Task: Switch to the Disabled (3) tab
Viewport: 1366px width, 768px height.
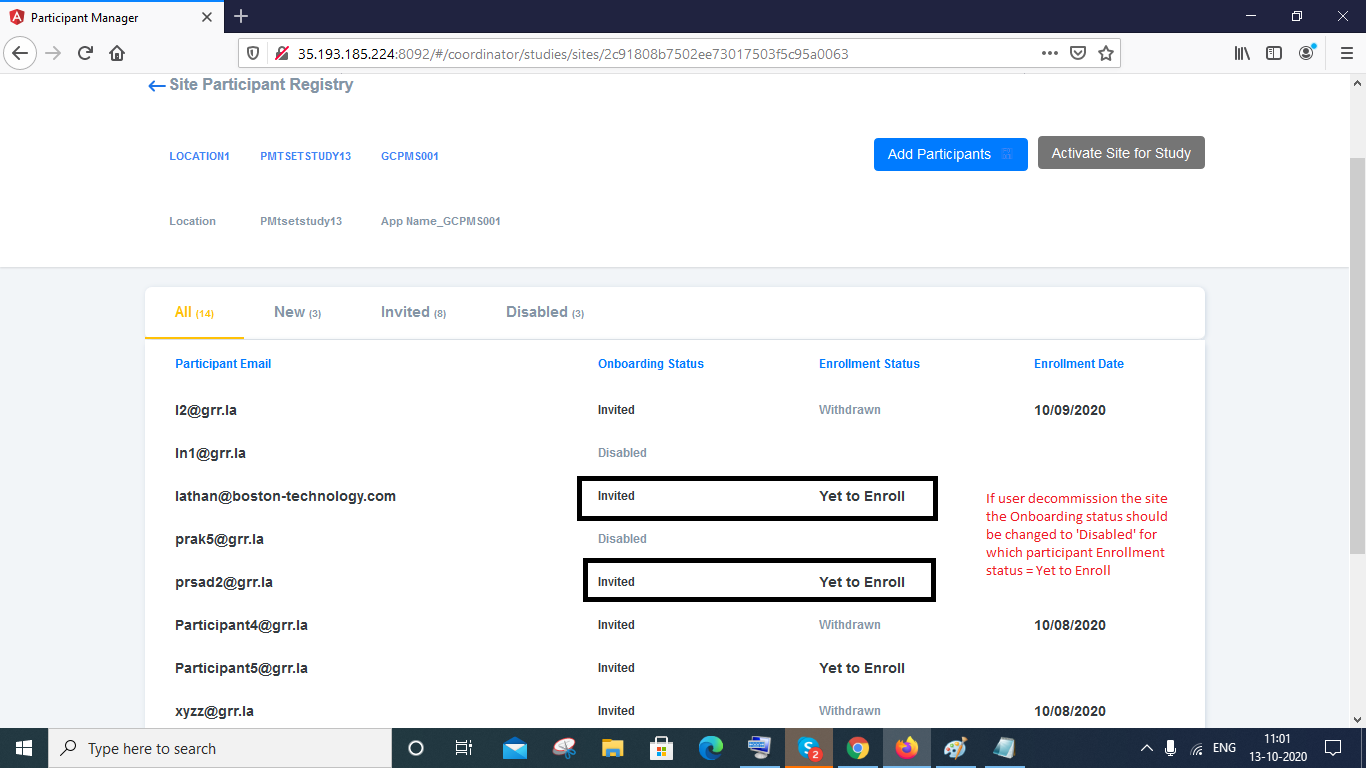Action: pyautogui.click(x=544, y=312)
